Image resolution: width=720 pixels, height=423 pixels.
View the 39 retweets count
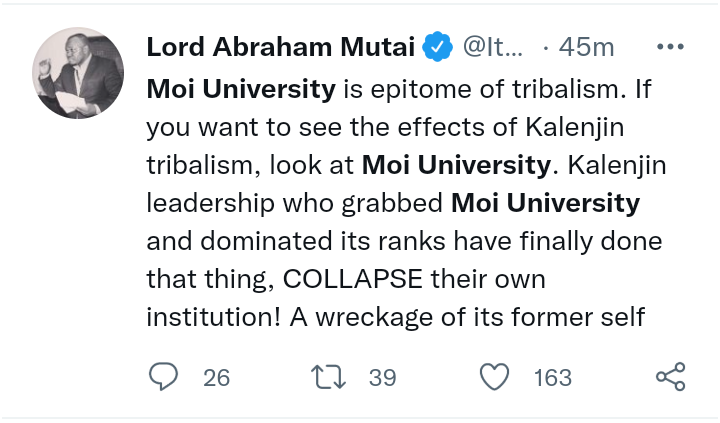[382, 378]
